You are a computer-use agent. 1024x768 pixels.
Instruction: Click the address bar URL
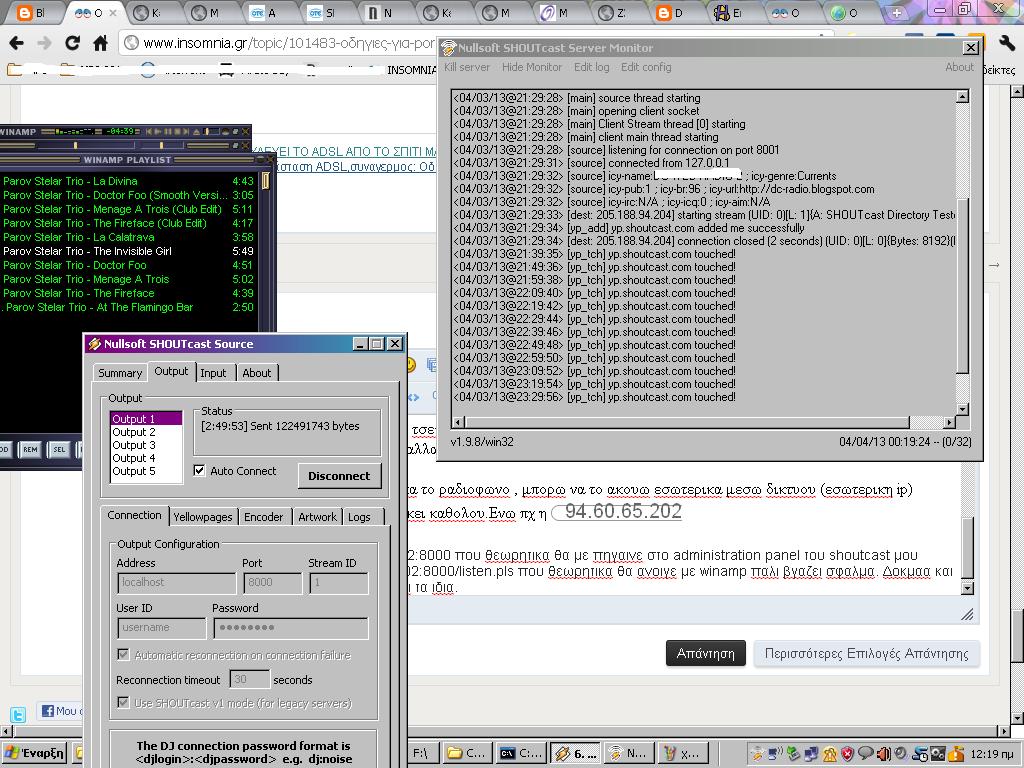click(x=289, y=43)
